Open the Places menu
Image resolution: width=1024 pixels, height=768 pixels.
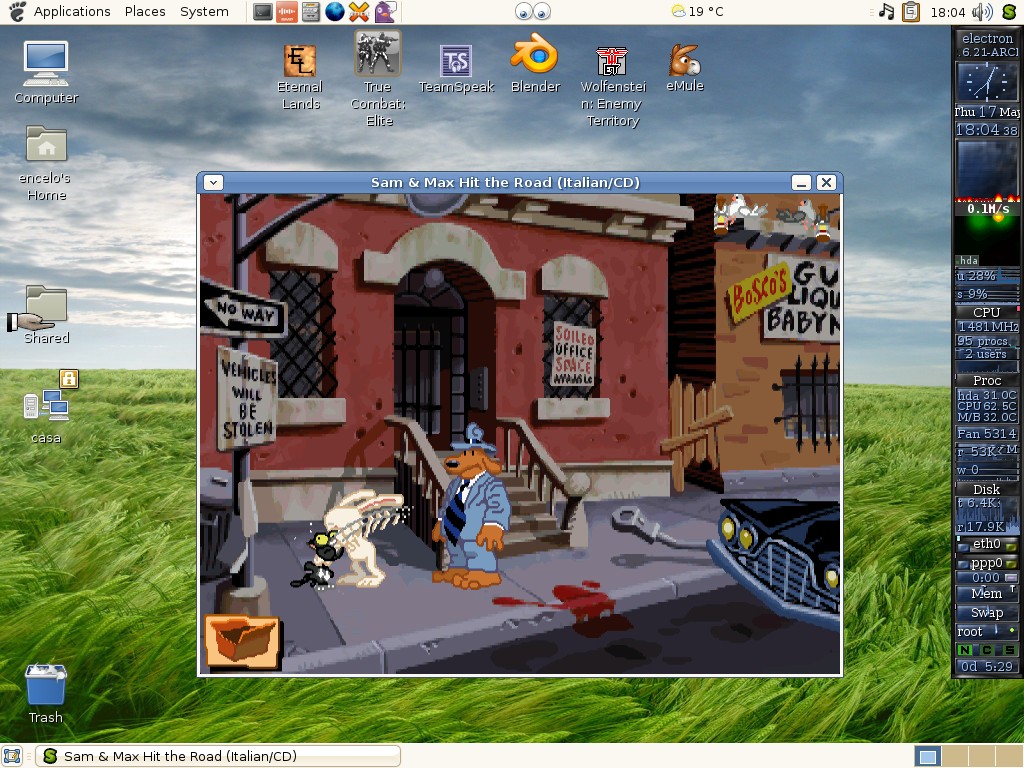pos(145,12)
